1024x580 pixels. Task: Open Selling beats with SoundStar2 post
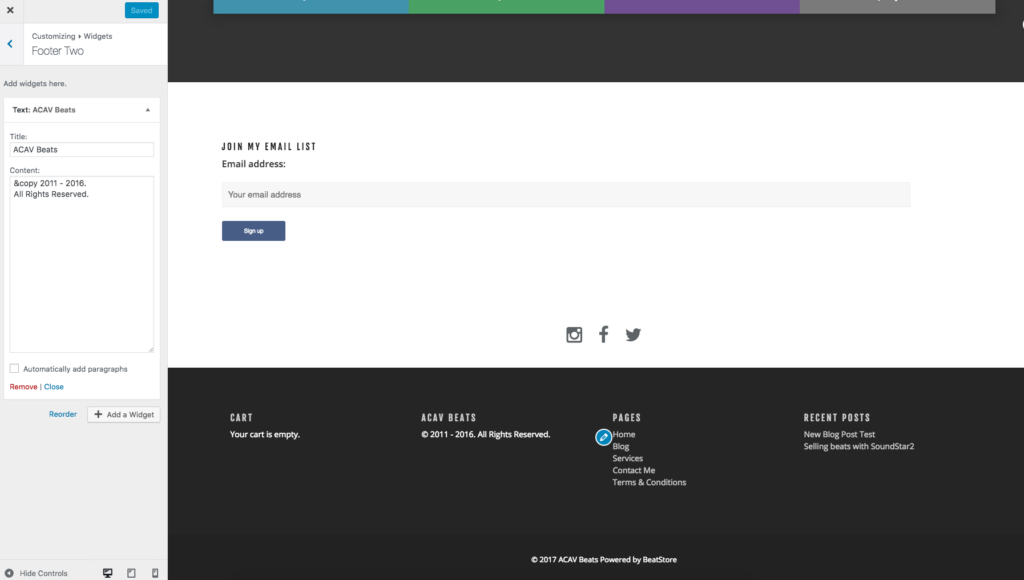pyautogui.click(x=859, y=447)
